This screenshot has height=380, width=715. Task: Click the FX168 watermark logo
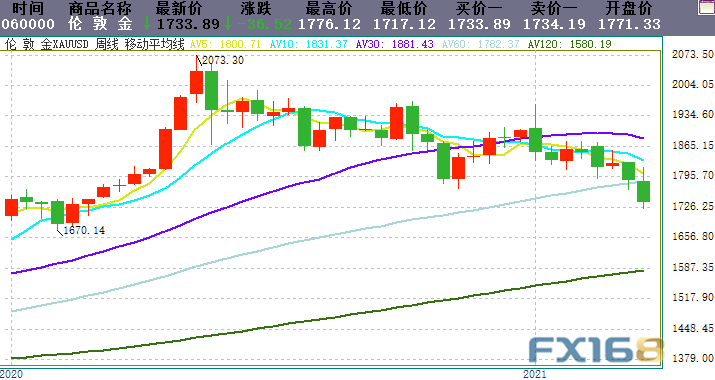tap(596, 351)
